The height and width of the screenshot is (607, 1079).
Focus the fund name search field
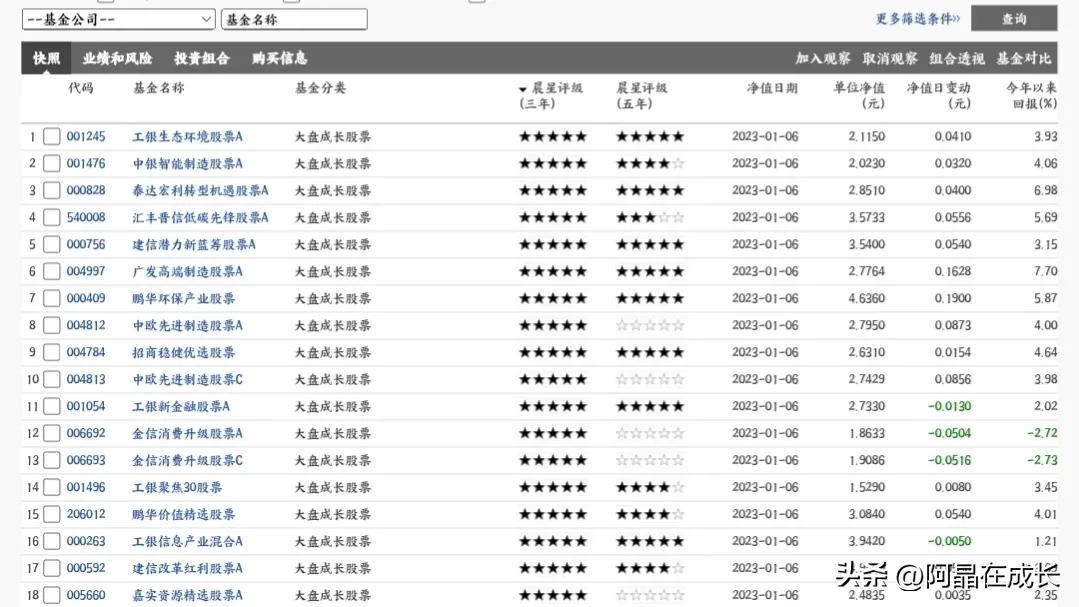click(x=294, y=19)
